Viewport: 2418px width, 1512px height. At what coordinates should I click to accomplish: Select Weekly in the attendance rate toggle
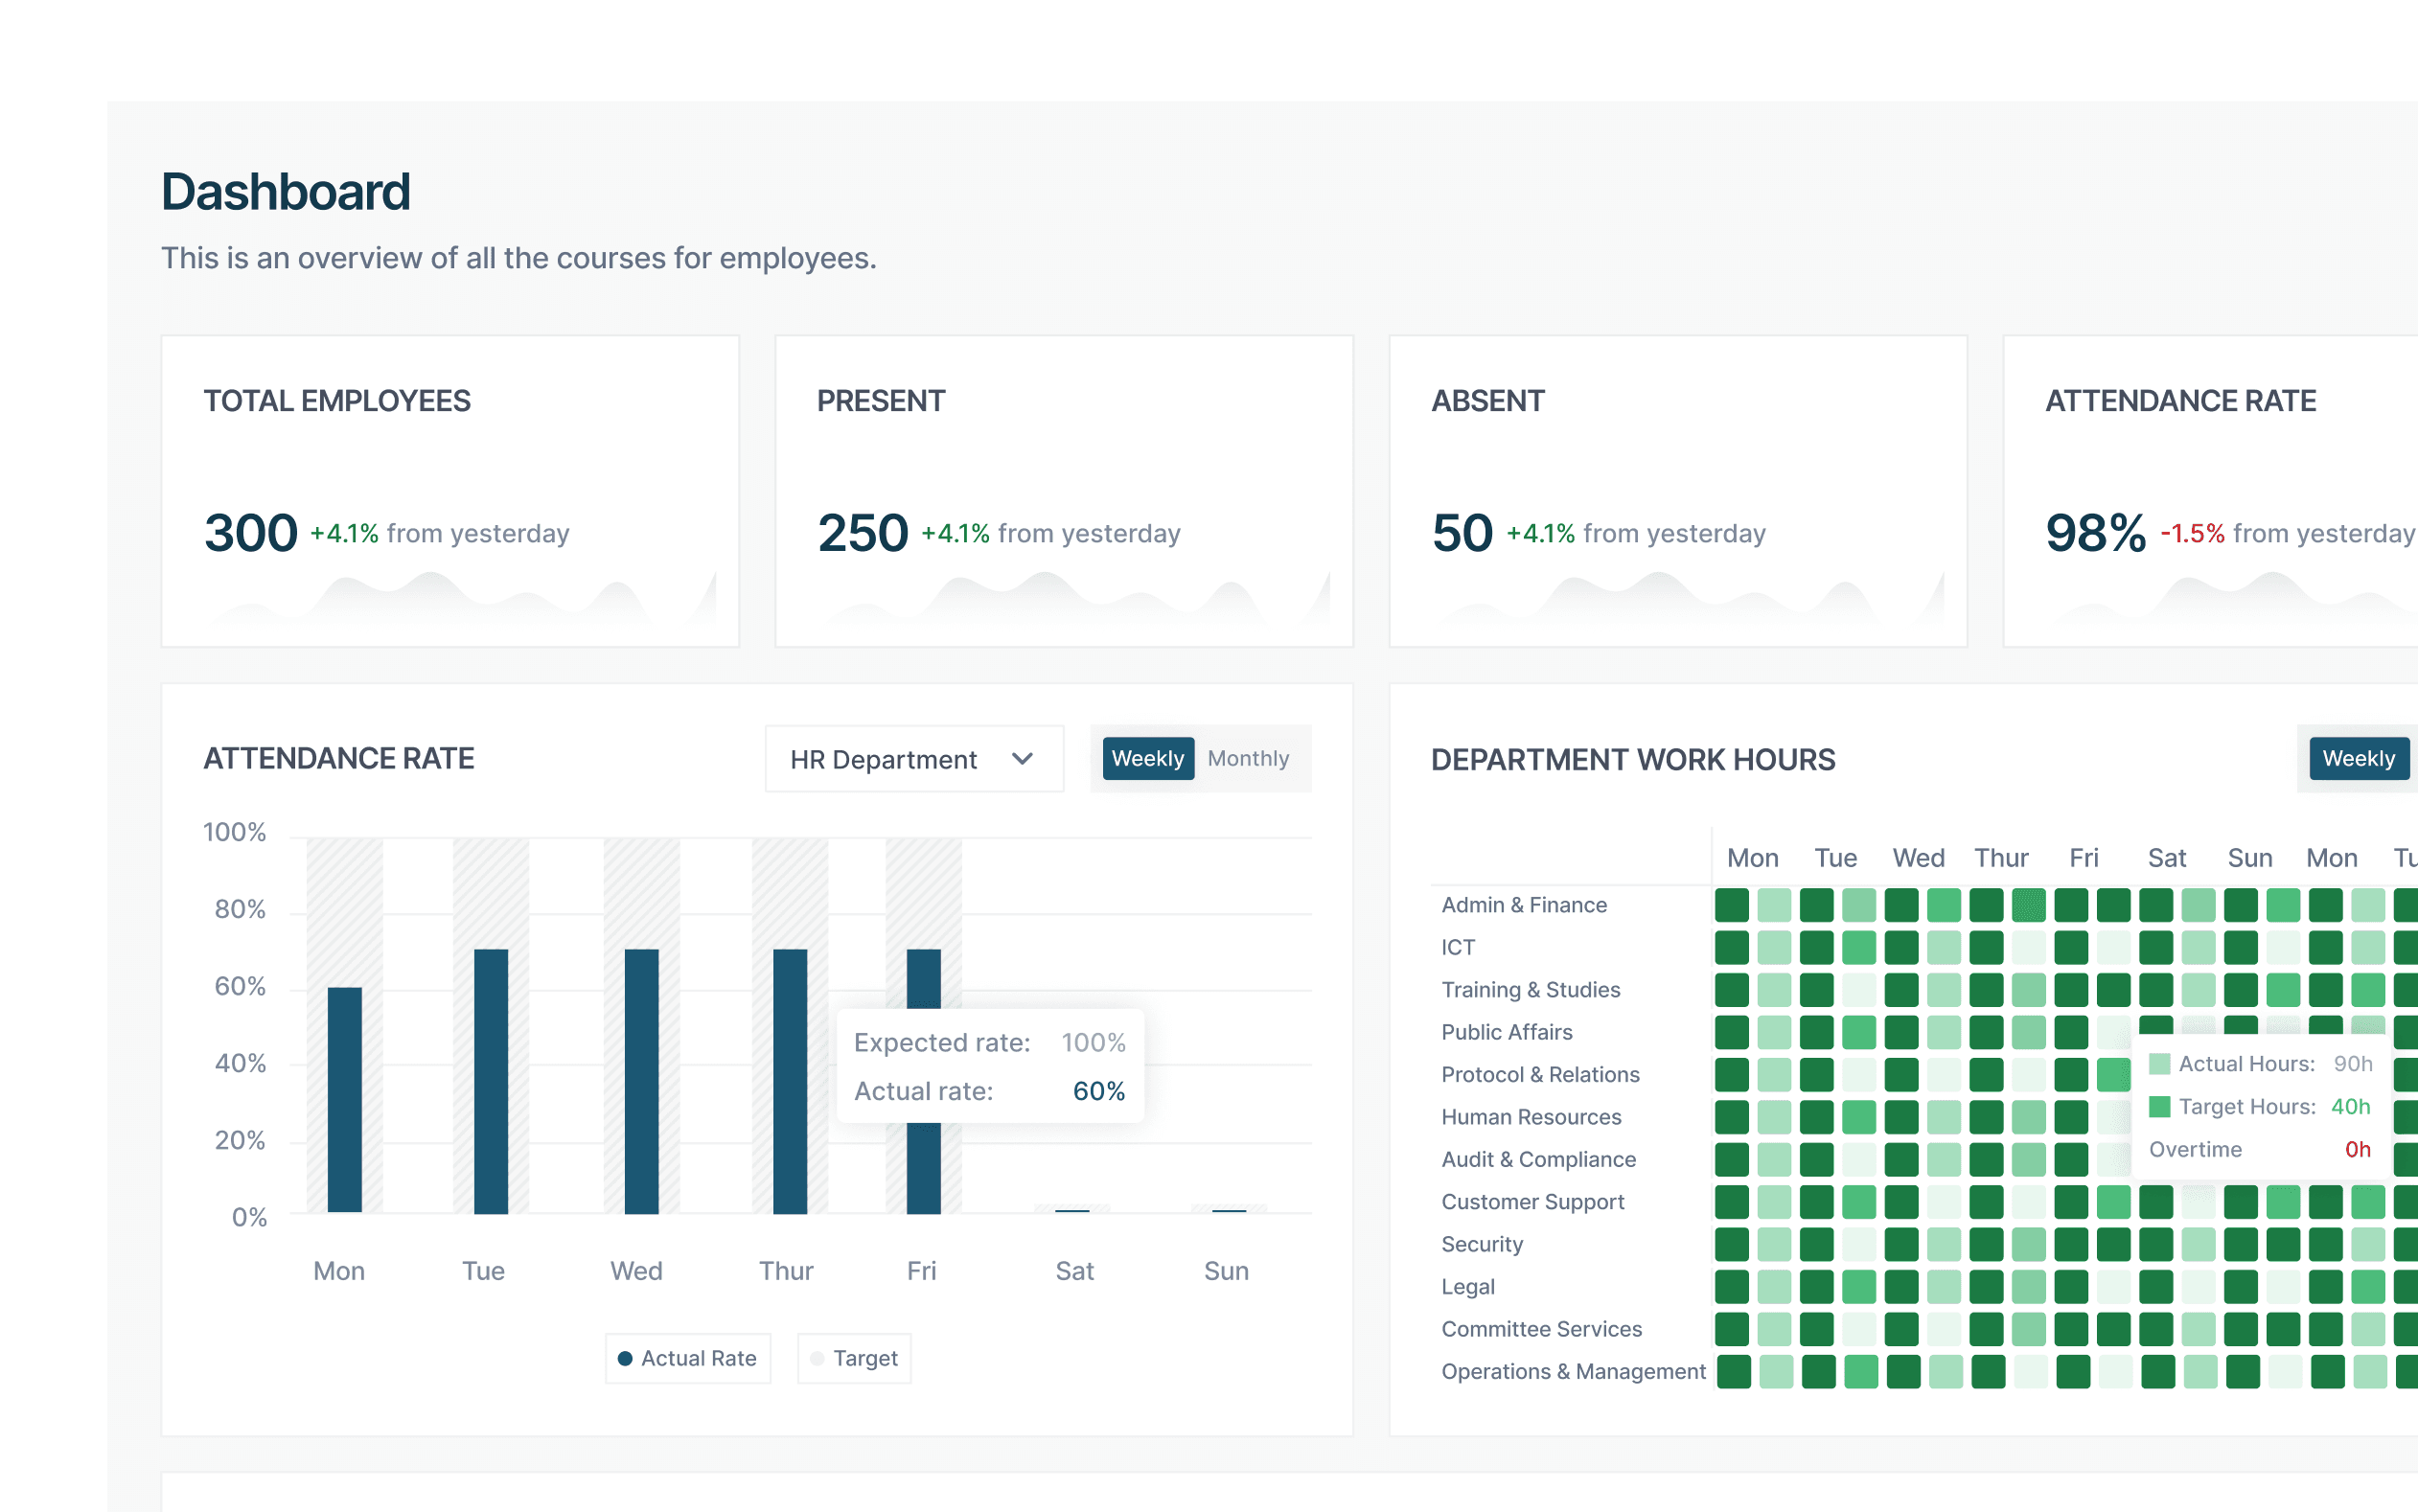(1147, 758)
